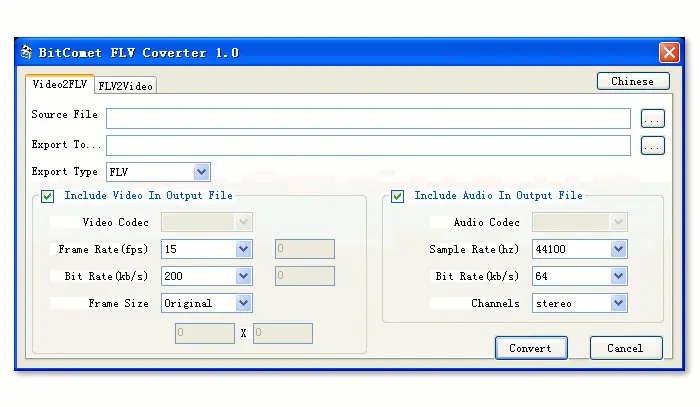Click the Include Audio In Output File label
This screenshot has width=700, height=407.
(499, 195)
